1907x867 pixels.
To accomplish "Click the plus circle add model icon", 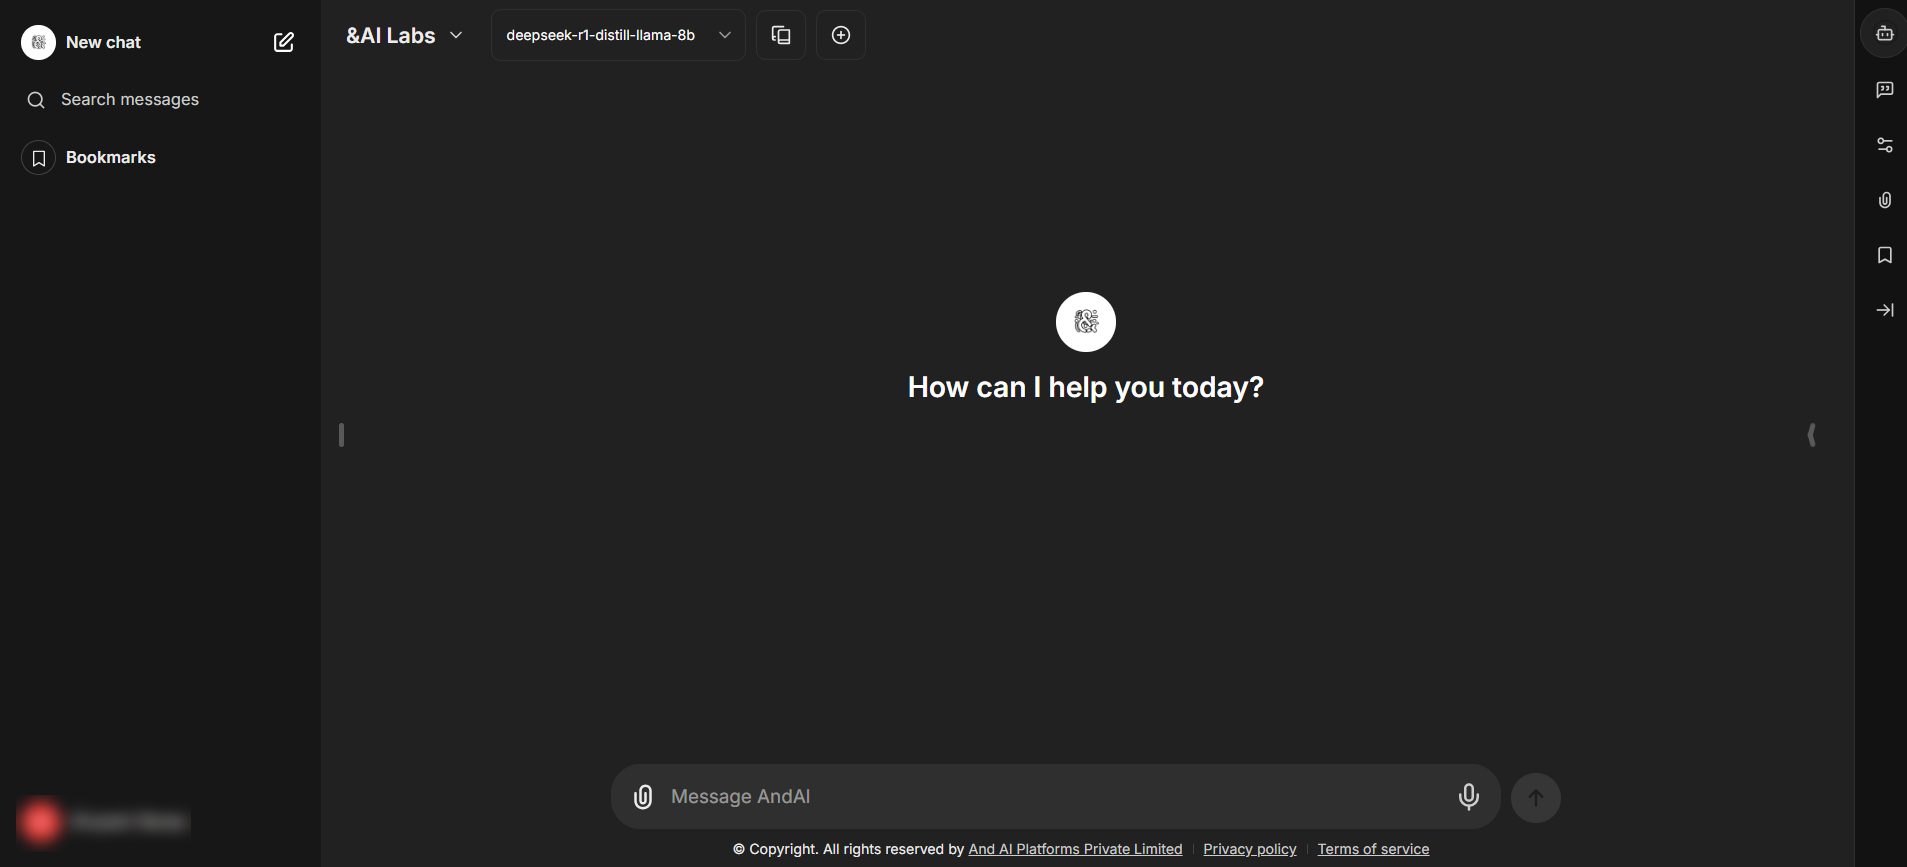I will (x=841, y=35).
